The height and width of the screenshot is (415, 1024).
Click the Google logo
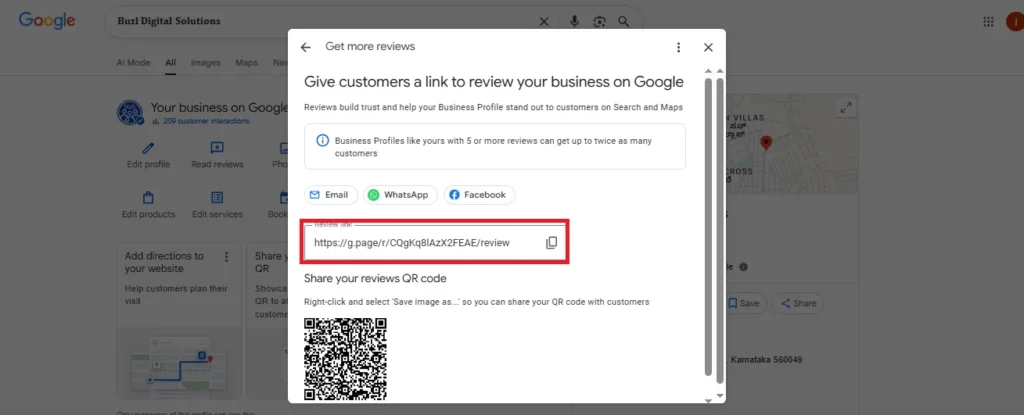47,21
